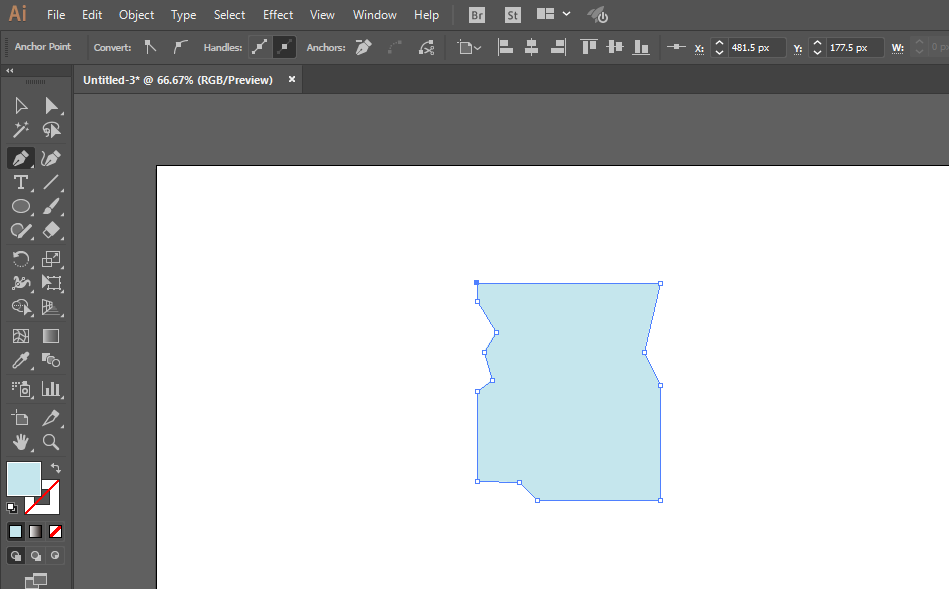Launch Adobe Bridge via Br icon
The height and width of the screenshot is (589, 949).
(477, 15)
